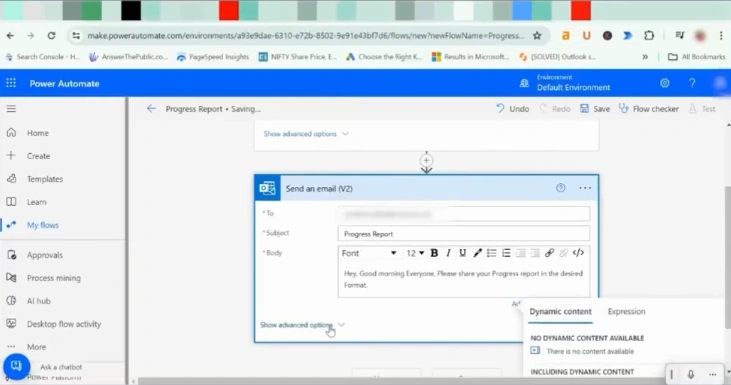Screen dimensions: 731x385
Task: Click the Test button
Action: (x=702, y=109)
